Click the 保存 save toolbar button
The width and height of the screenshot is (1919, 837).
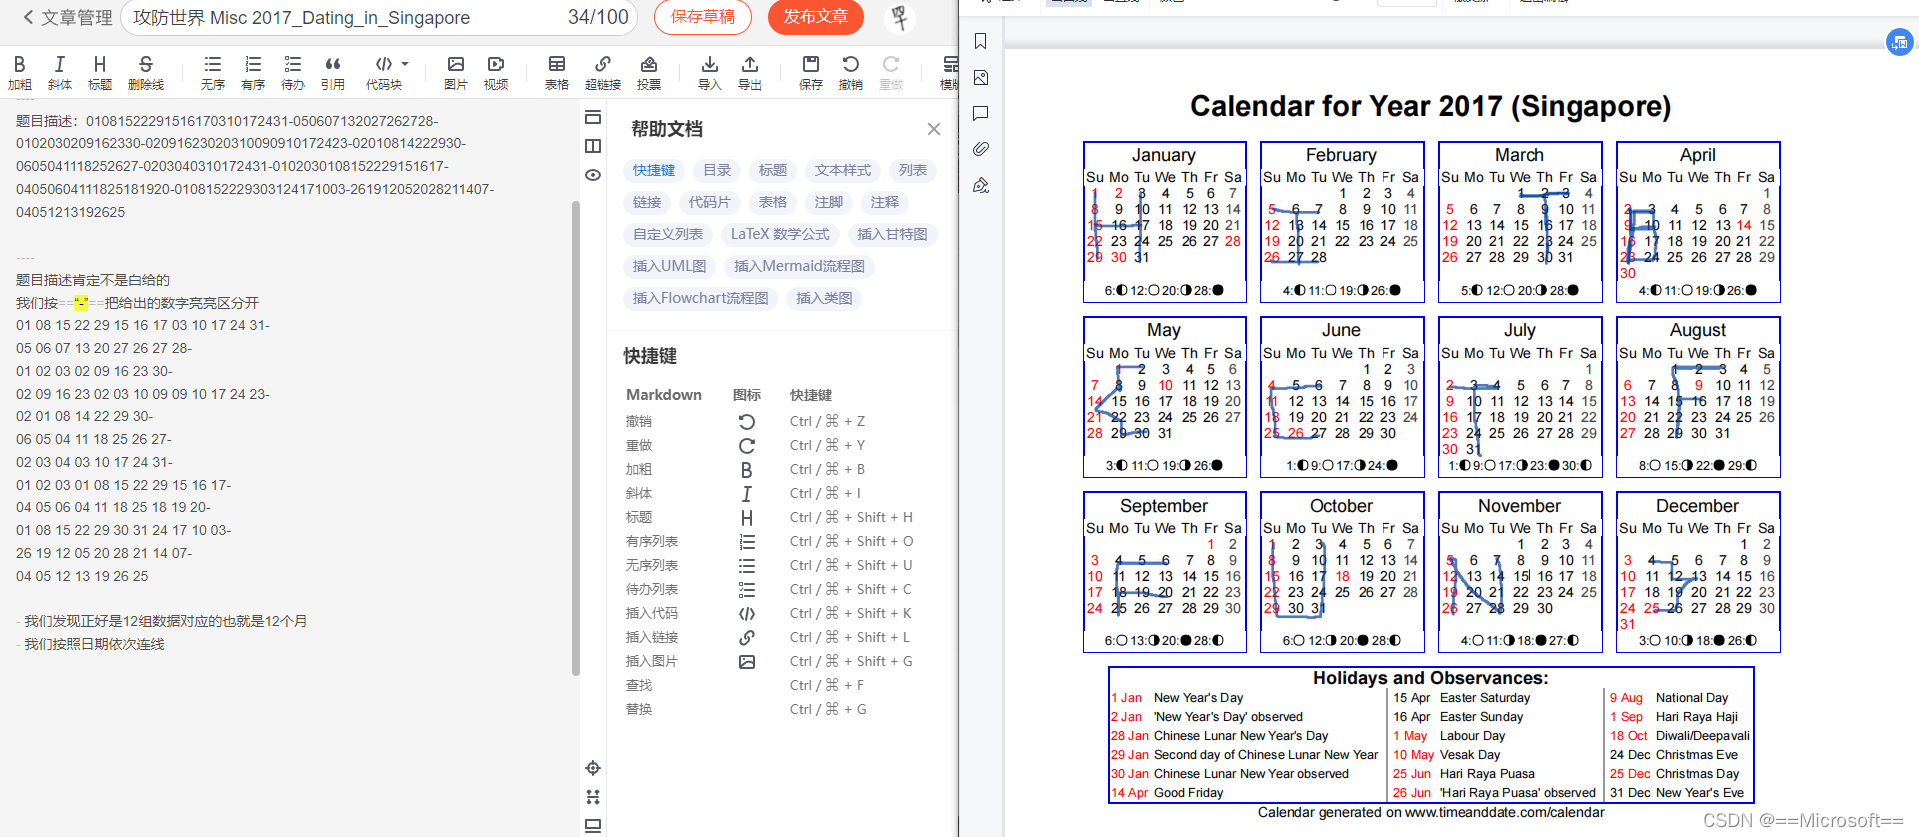[811, 73]
